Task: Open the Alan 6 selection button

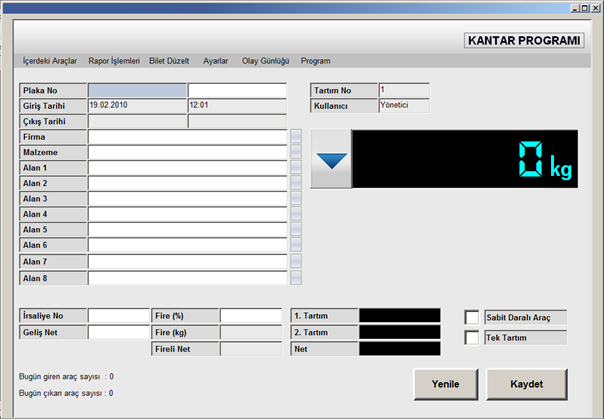Action: click(x=296, y=244)
